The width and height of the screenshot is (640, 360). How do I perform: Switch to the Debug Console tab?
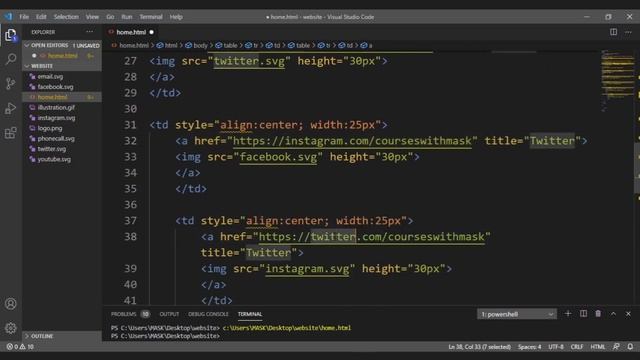(208, 314)
